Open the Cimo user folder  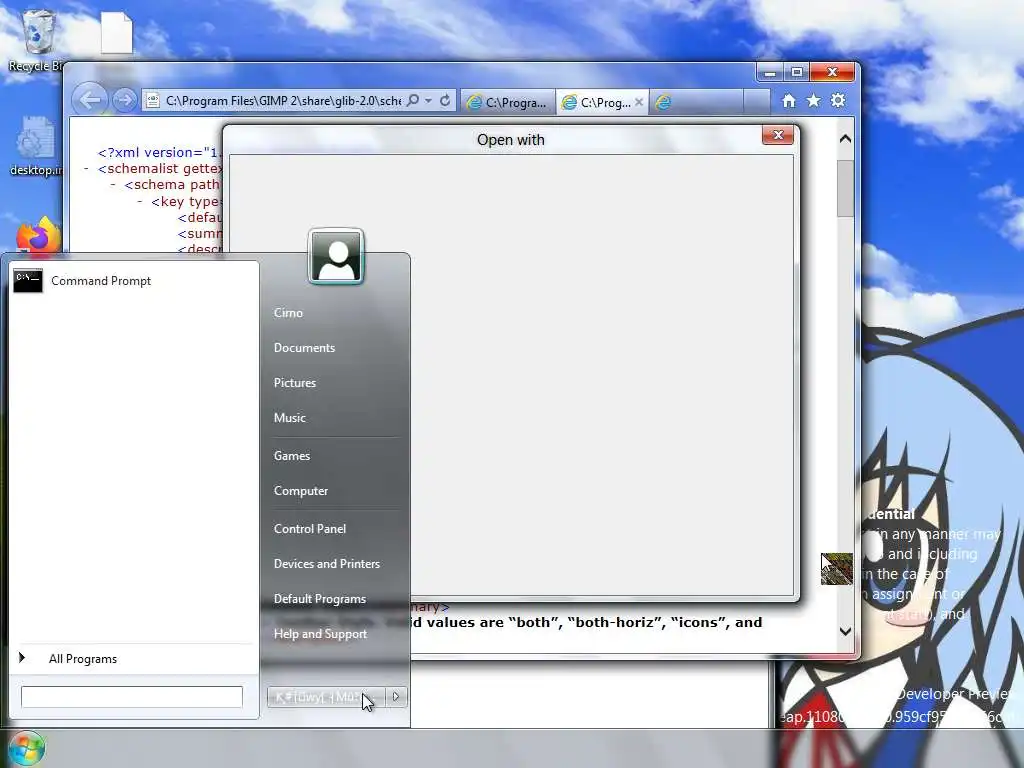[x=288, y=313]
